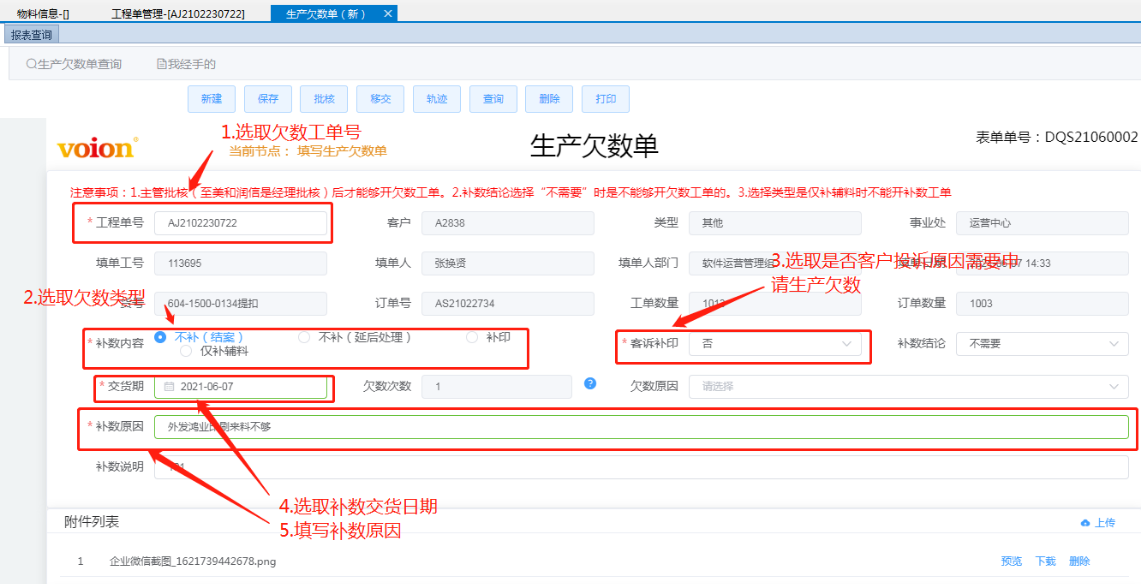Click 预览 for the attachment png
Viewport: 1141px width, 584px height.
coord(1011,561)
